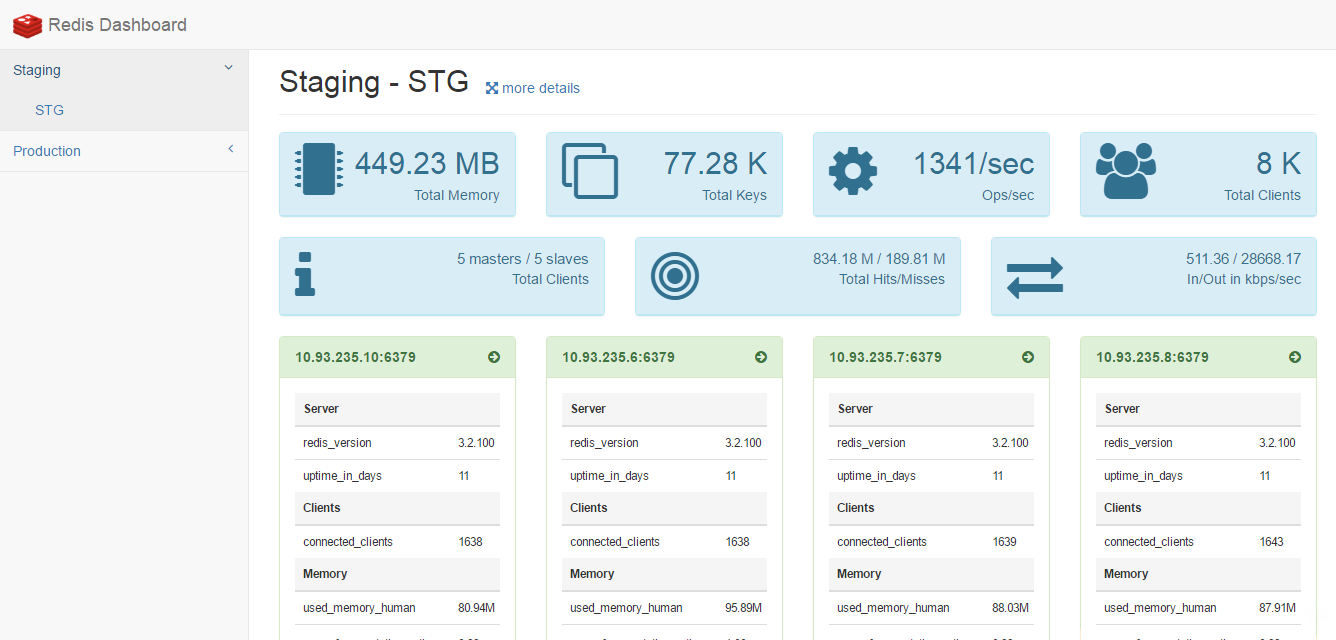The height and width of the screenshot is (640, 1336).
Task: Click the memory chip icon
Action: click(320, 169)
